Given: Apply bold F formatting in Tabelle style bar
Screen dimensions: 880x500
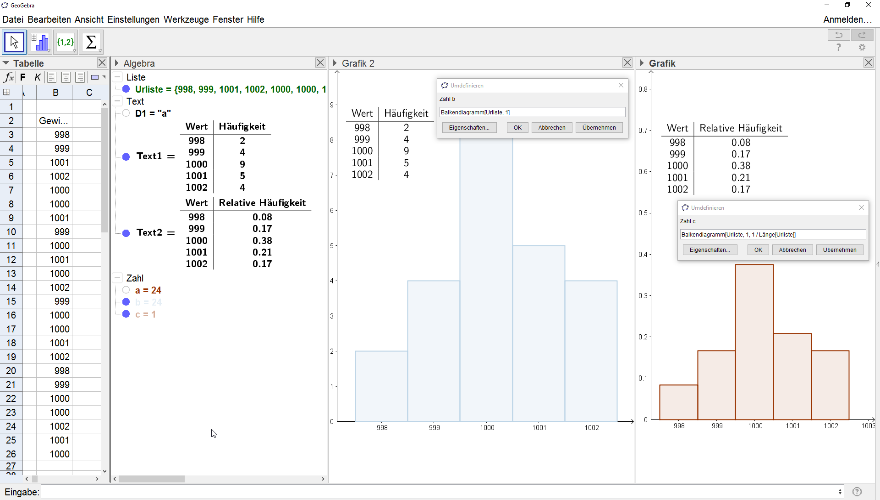Looking at the screenshot, I should point(23,77).
